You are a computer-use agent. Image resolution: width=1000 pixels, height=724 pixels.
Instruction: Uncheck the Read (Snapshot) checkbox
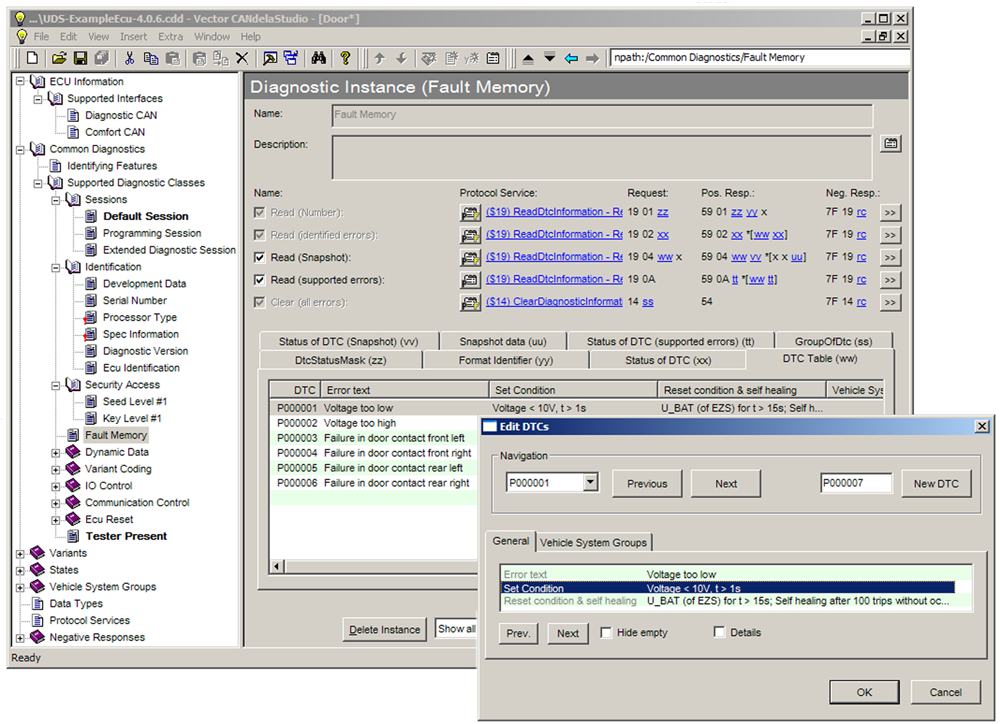[x=260, y=257]
